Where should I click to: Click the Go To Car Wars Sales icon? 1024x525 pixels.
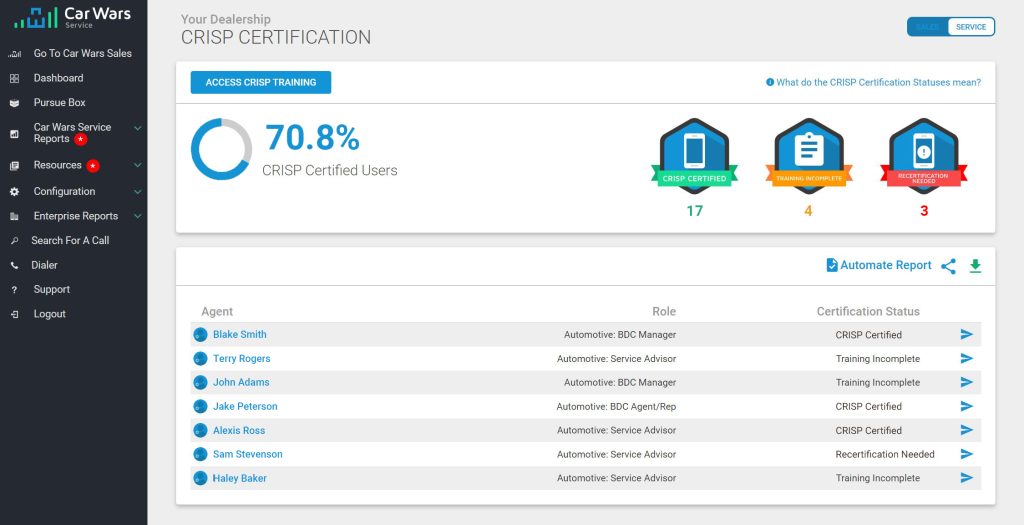pos(14,54)
